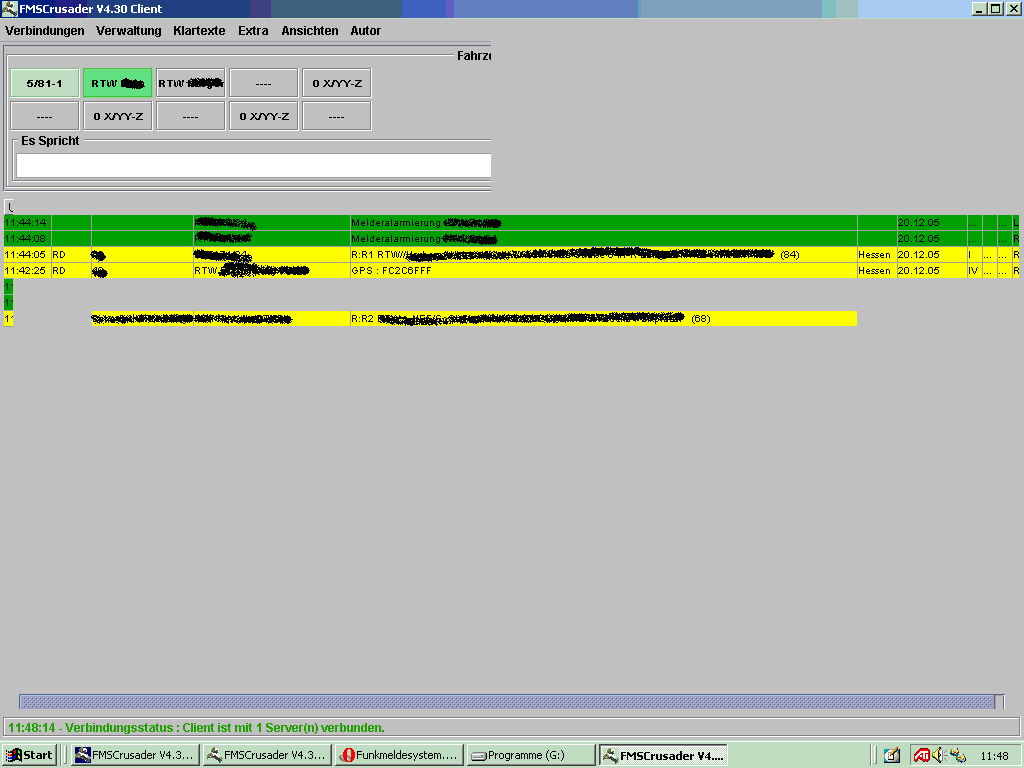Click the Autor menu item

pos(365,31)
